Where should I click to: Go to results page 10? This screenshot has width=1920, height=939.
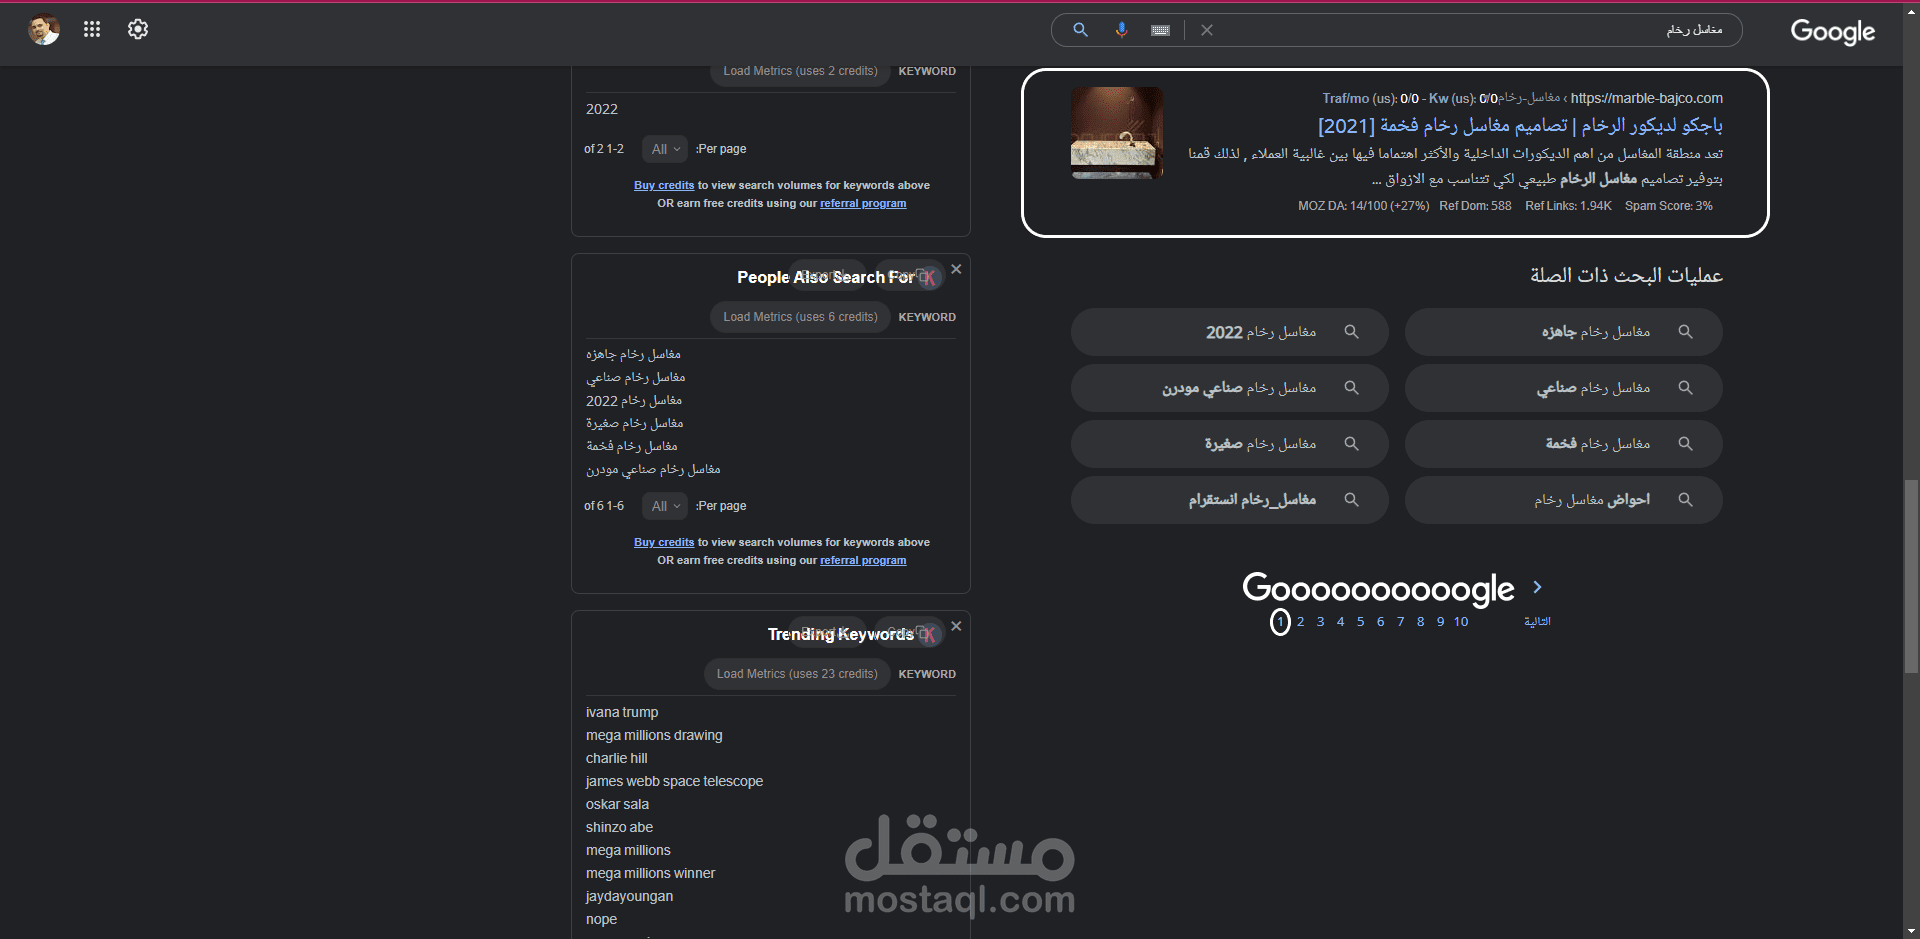1461,622
